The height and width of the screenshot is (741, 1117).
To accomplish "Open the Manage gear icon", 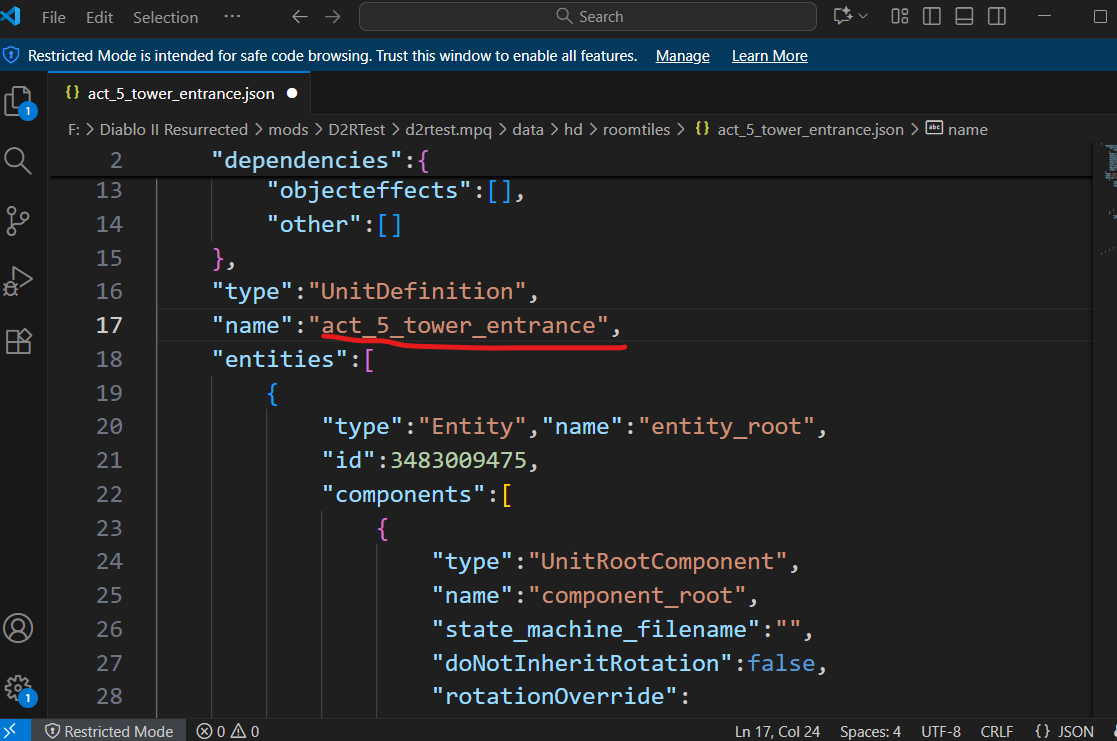I will 19,690.
